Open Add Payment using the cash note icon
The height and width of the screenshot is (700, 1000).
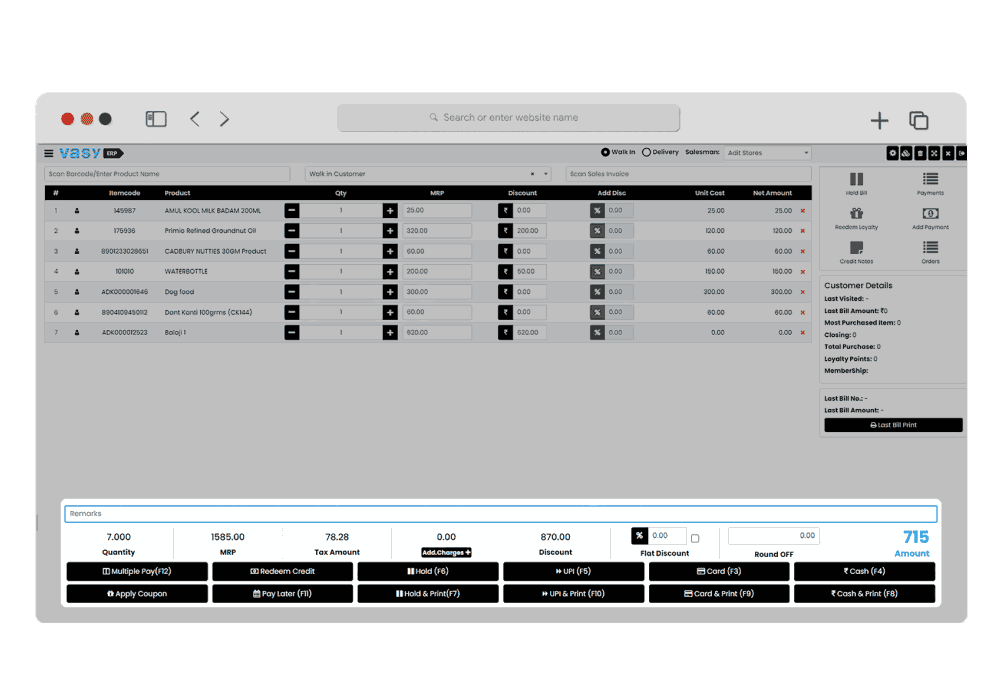tap(930, 214)
